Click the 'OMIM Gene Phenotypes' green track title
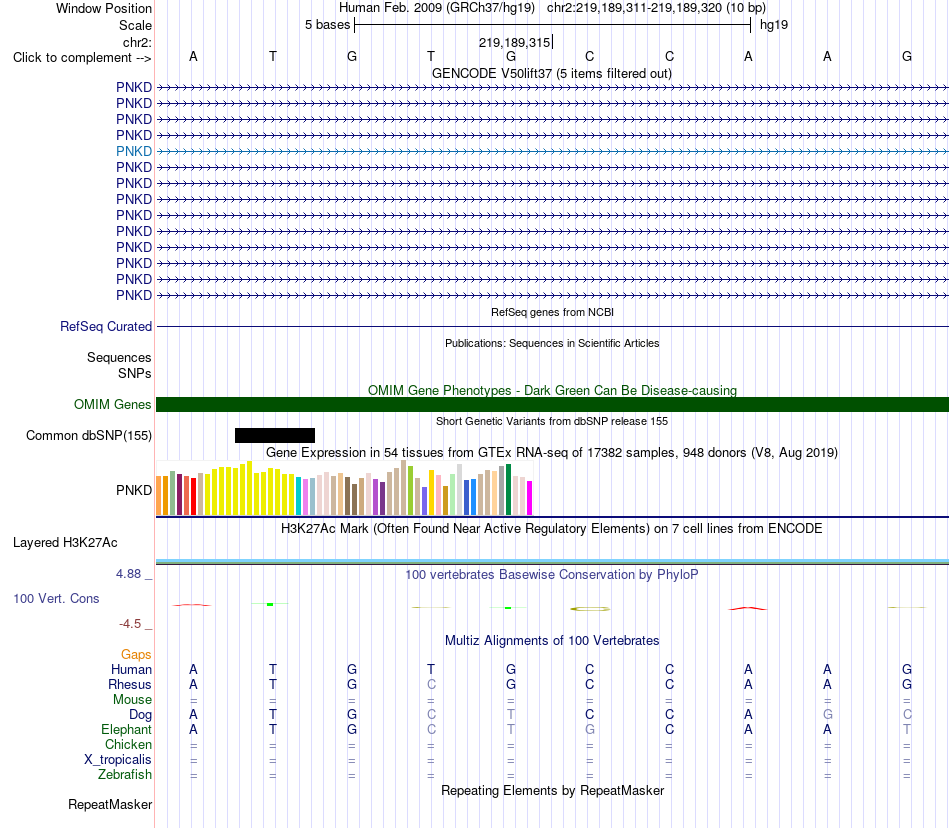 pyautogui.click(x=552, y=390)
